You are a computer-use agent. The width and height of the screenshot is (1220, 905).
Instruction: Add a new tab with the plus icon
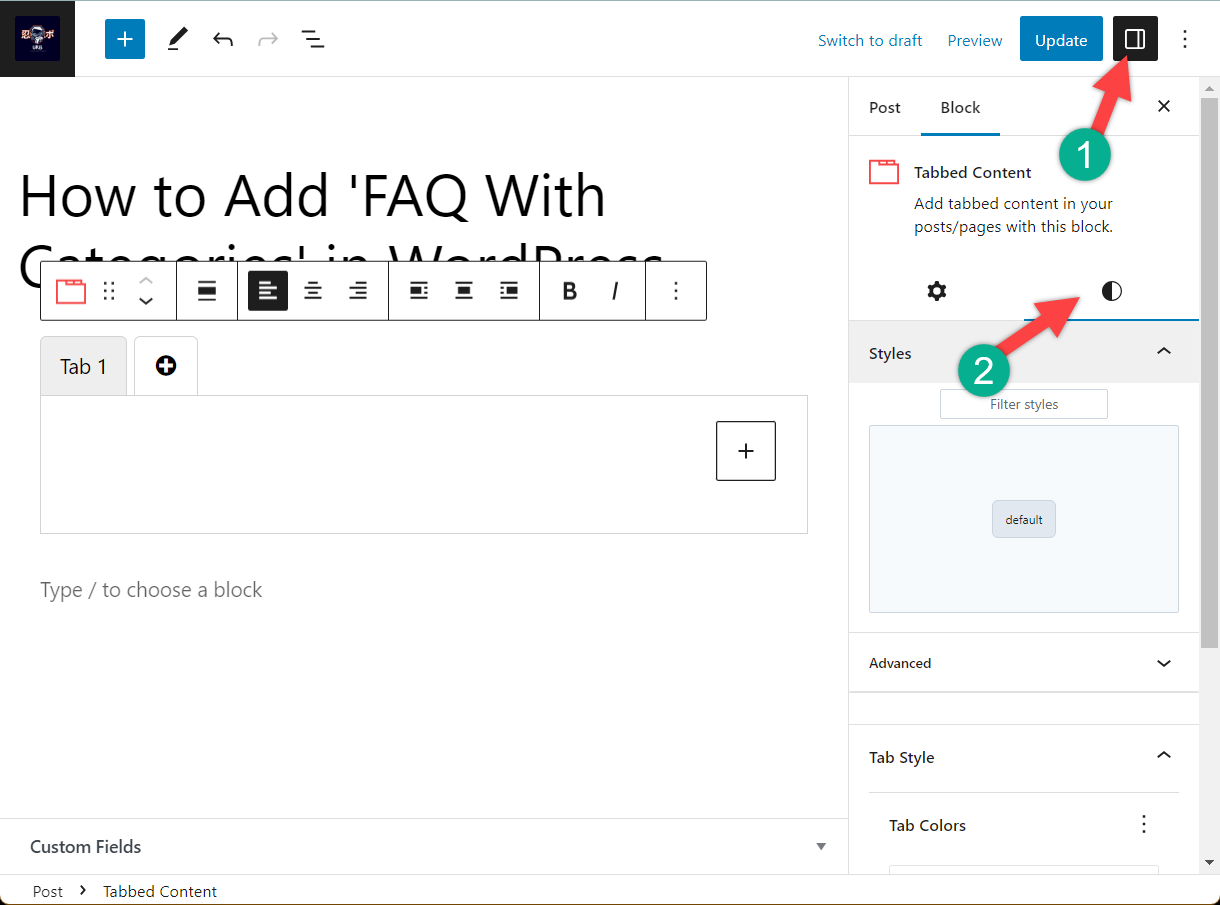[x=166, y=366]
